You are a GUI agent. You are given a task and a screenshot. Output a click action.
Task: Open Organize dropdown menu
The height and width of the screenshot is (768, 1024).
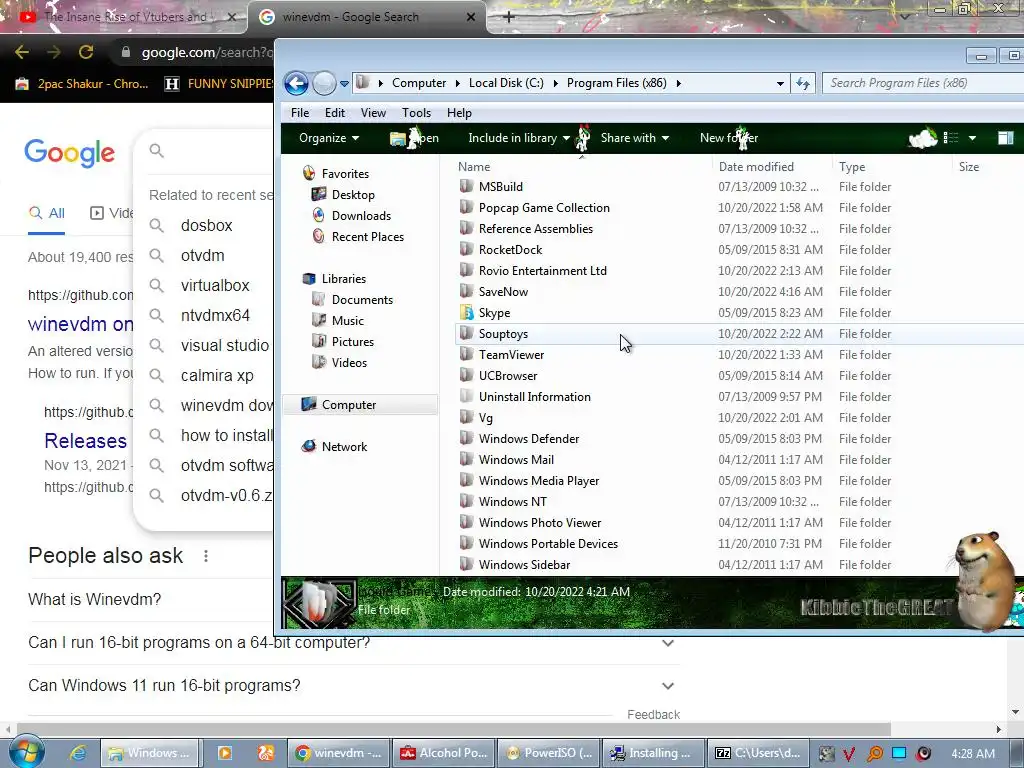328,138
